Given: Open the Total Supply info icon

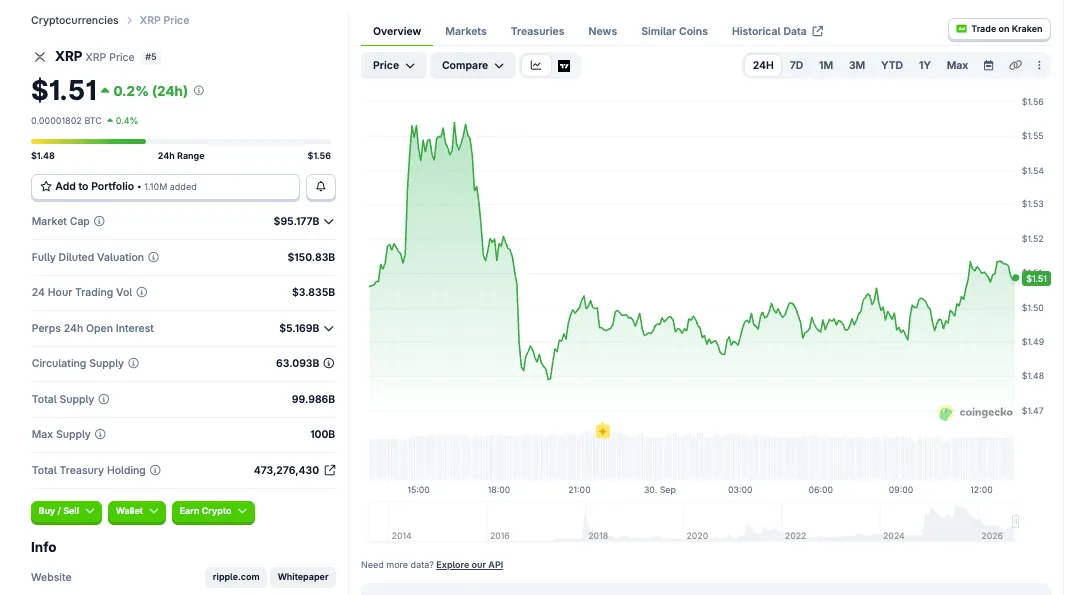Looking at the screenshot, I should click(103, 399).
